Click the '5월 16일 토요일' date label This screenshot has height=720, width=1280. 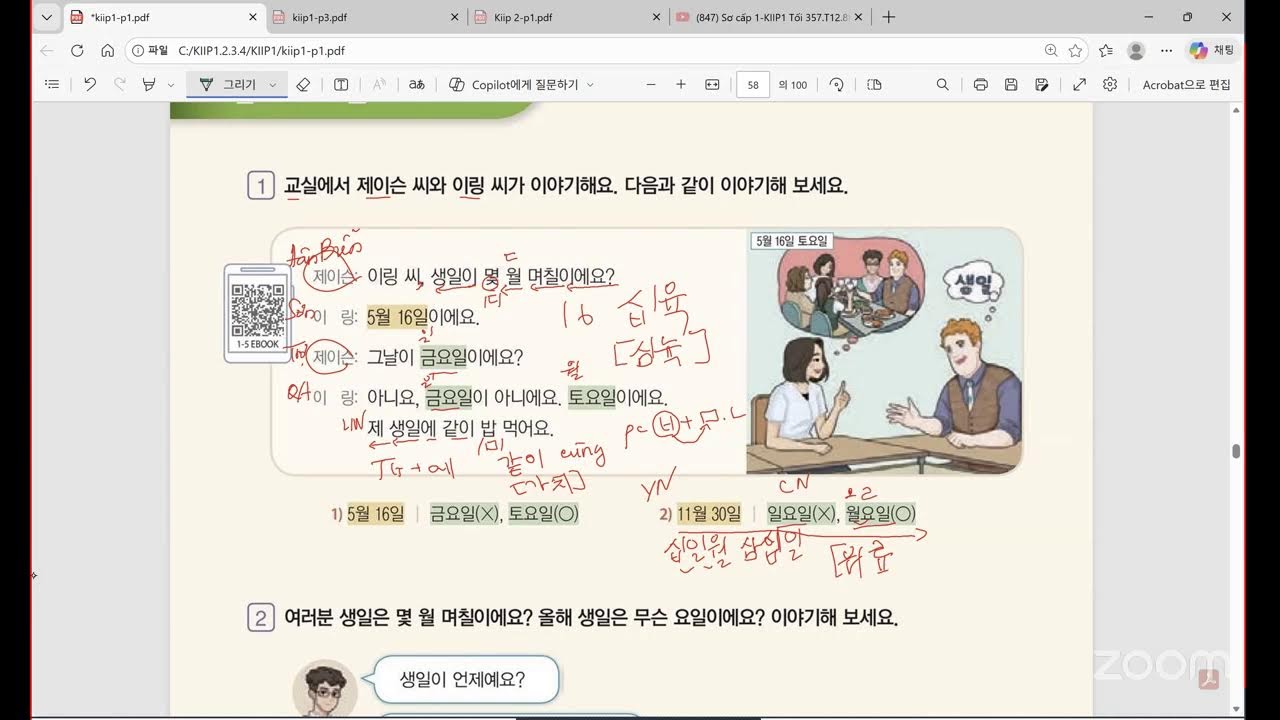pyautogui.click(x=791, y=241)
